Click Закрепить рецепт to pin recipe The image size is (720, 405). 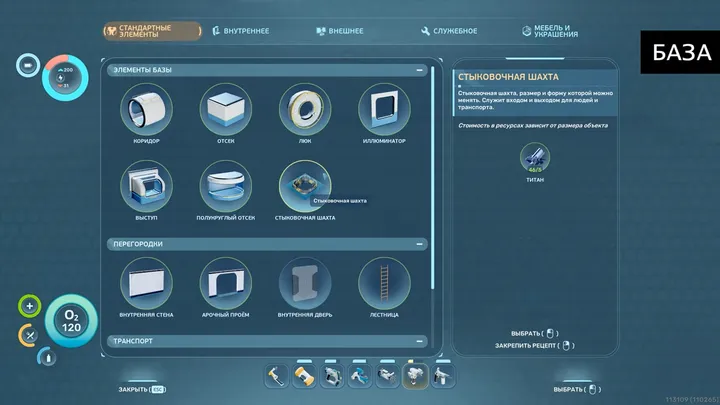[535, 345]
